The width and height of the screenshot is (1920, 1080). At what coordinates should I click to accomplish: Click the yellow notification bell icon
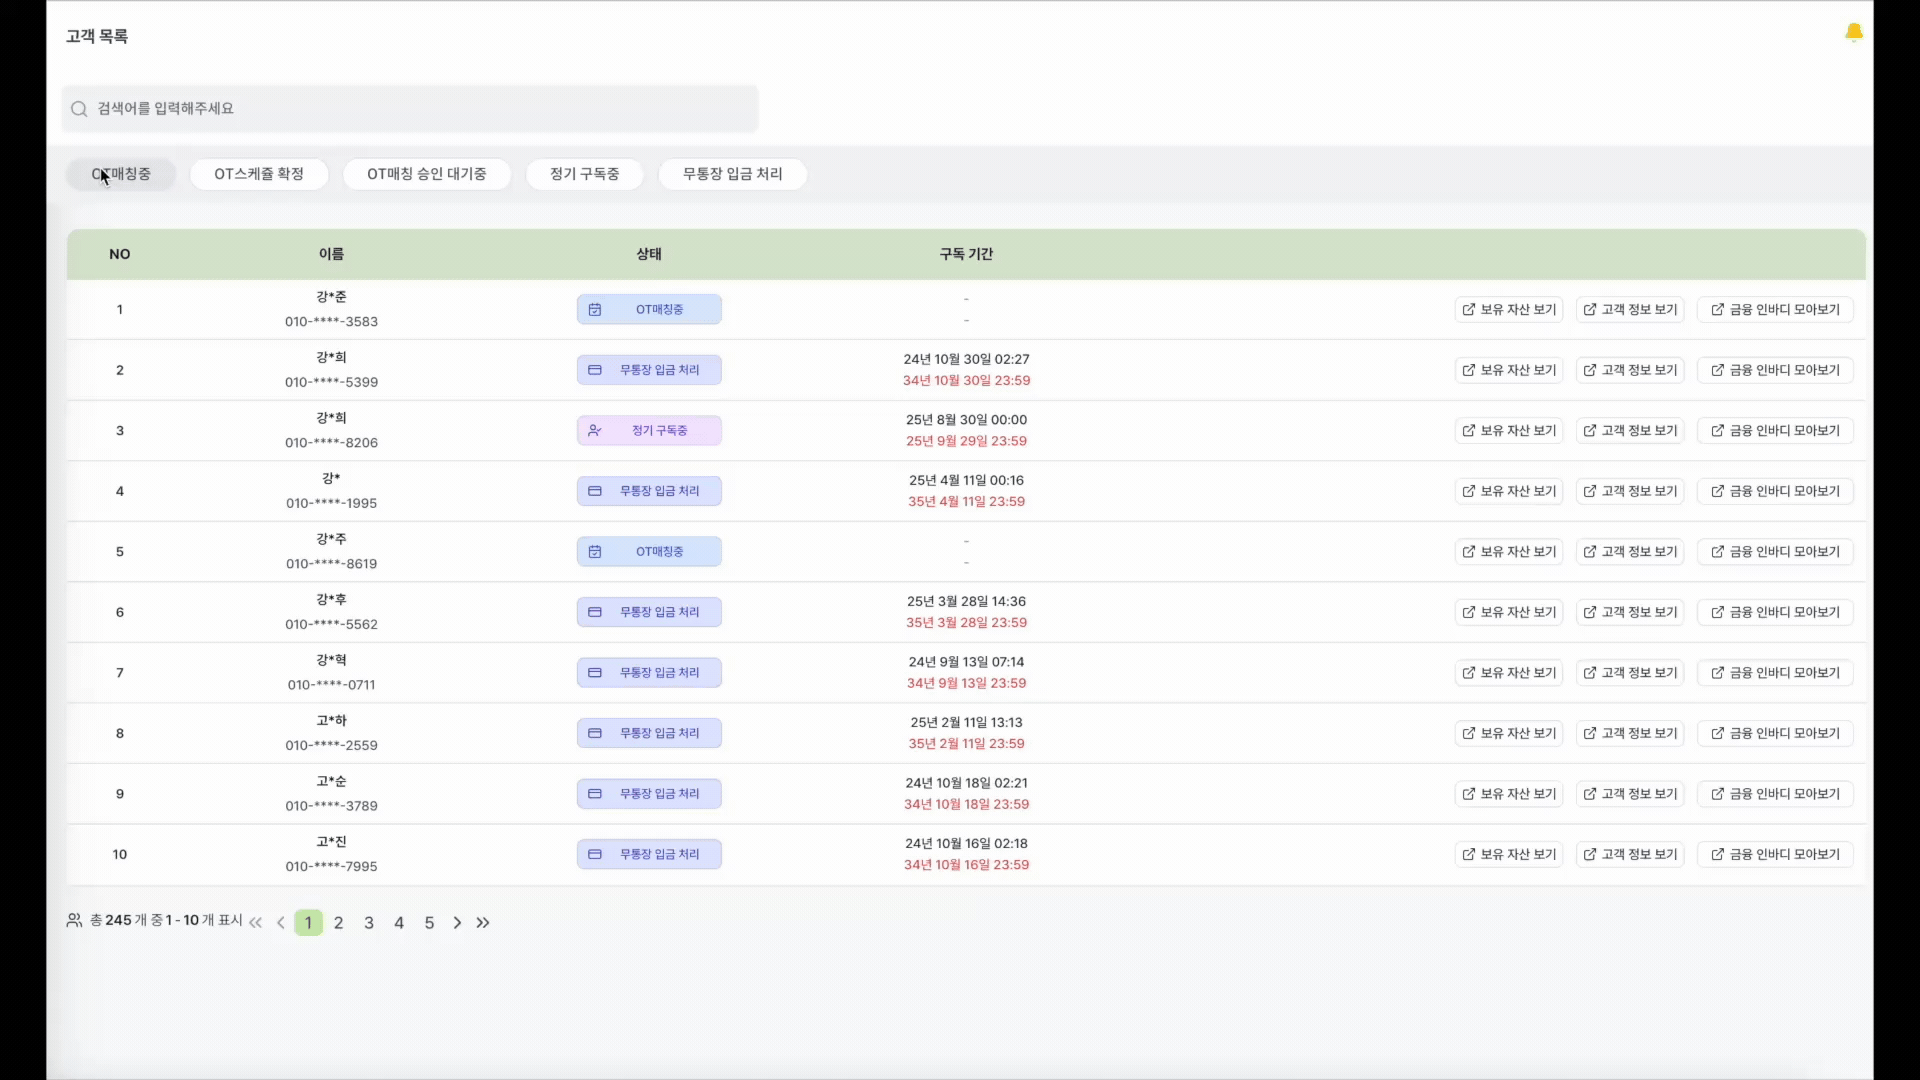point(1853,33)
